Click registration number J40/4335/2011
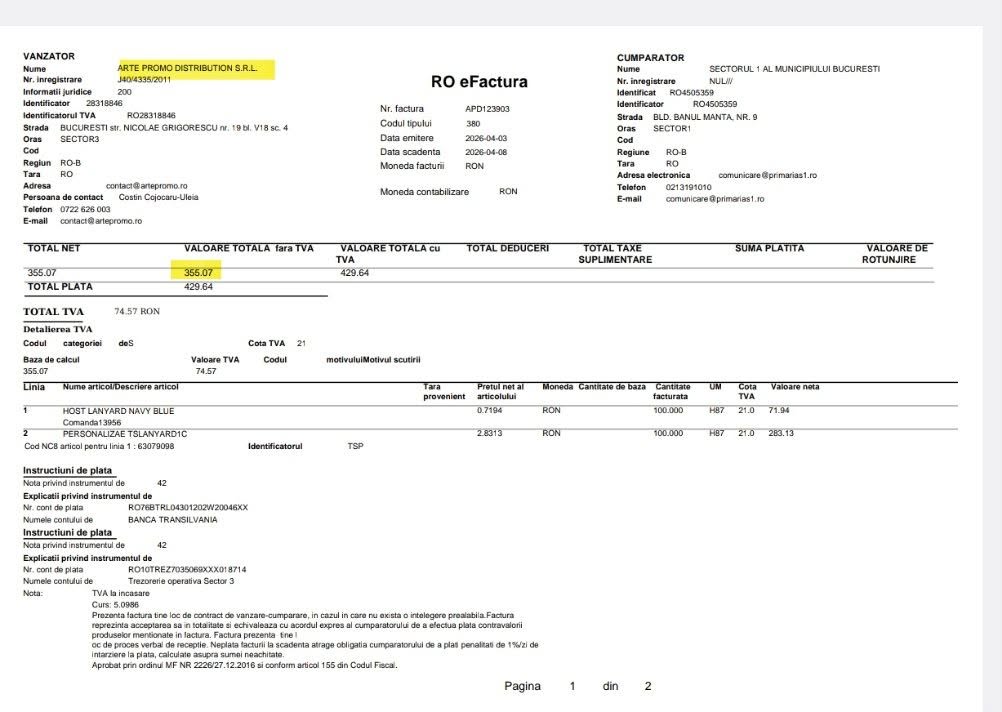This screenshot has width=1002, height=712. tap(144, 80)
